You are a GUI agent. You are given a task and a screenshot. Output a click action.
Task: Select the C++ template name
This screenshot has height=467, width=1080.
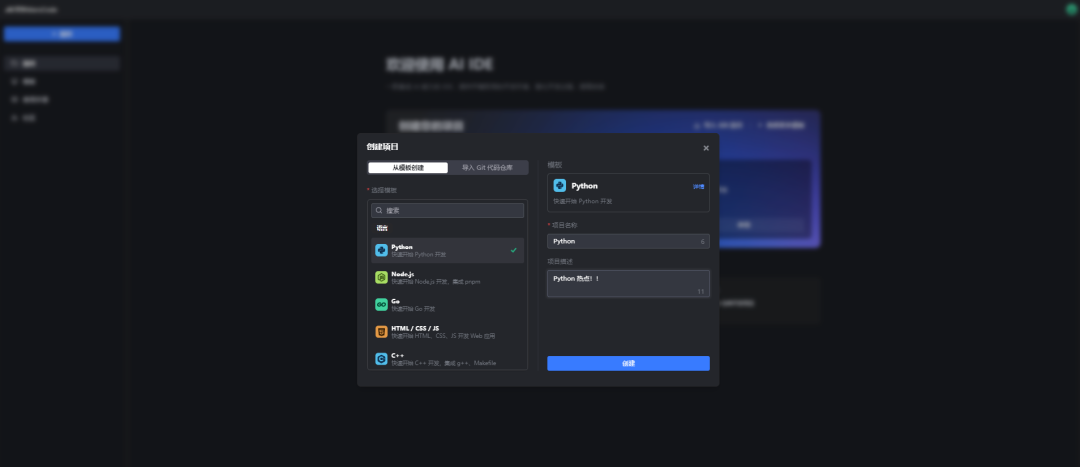397,355
